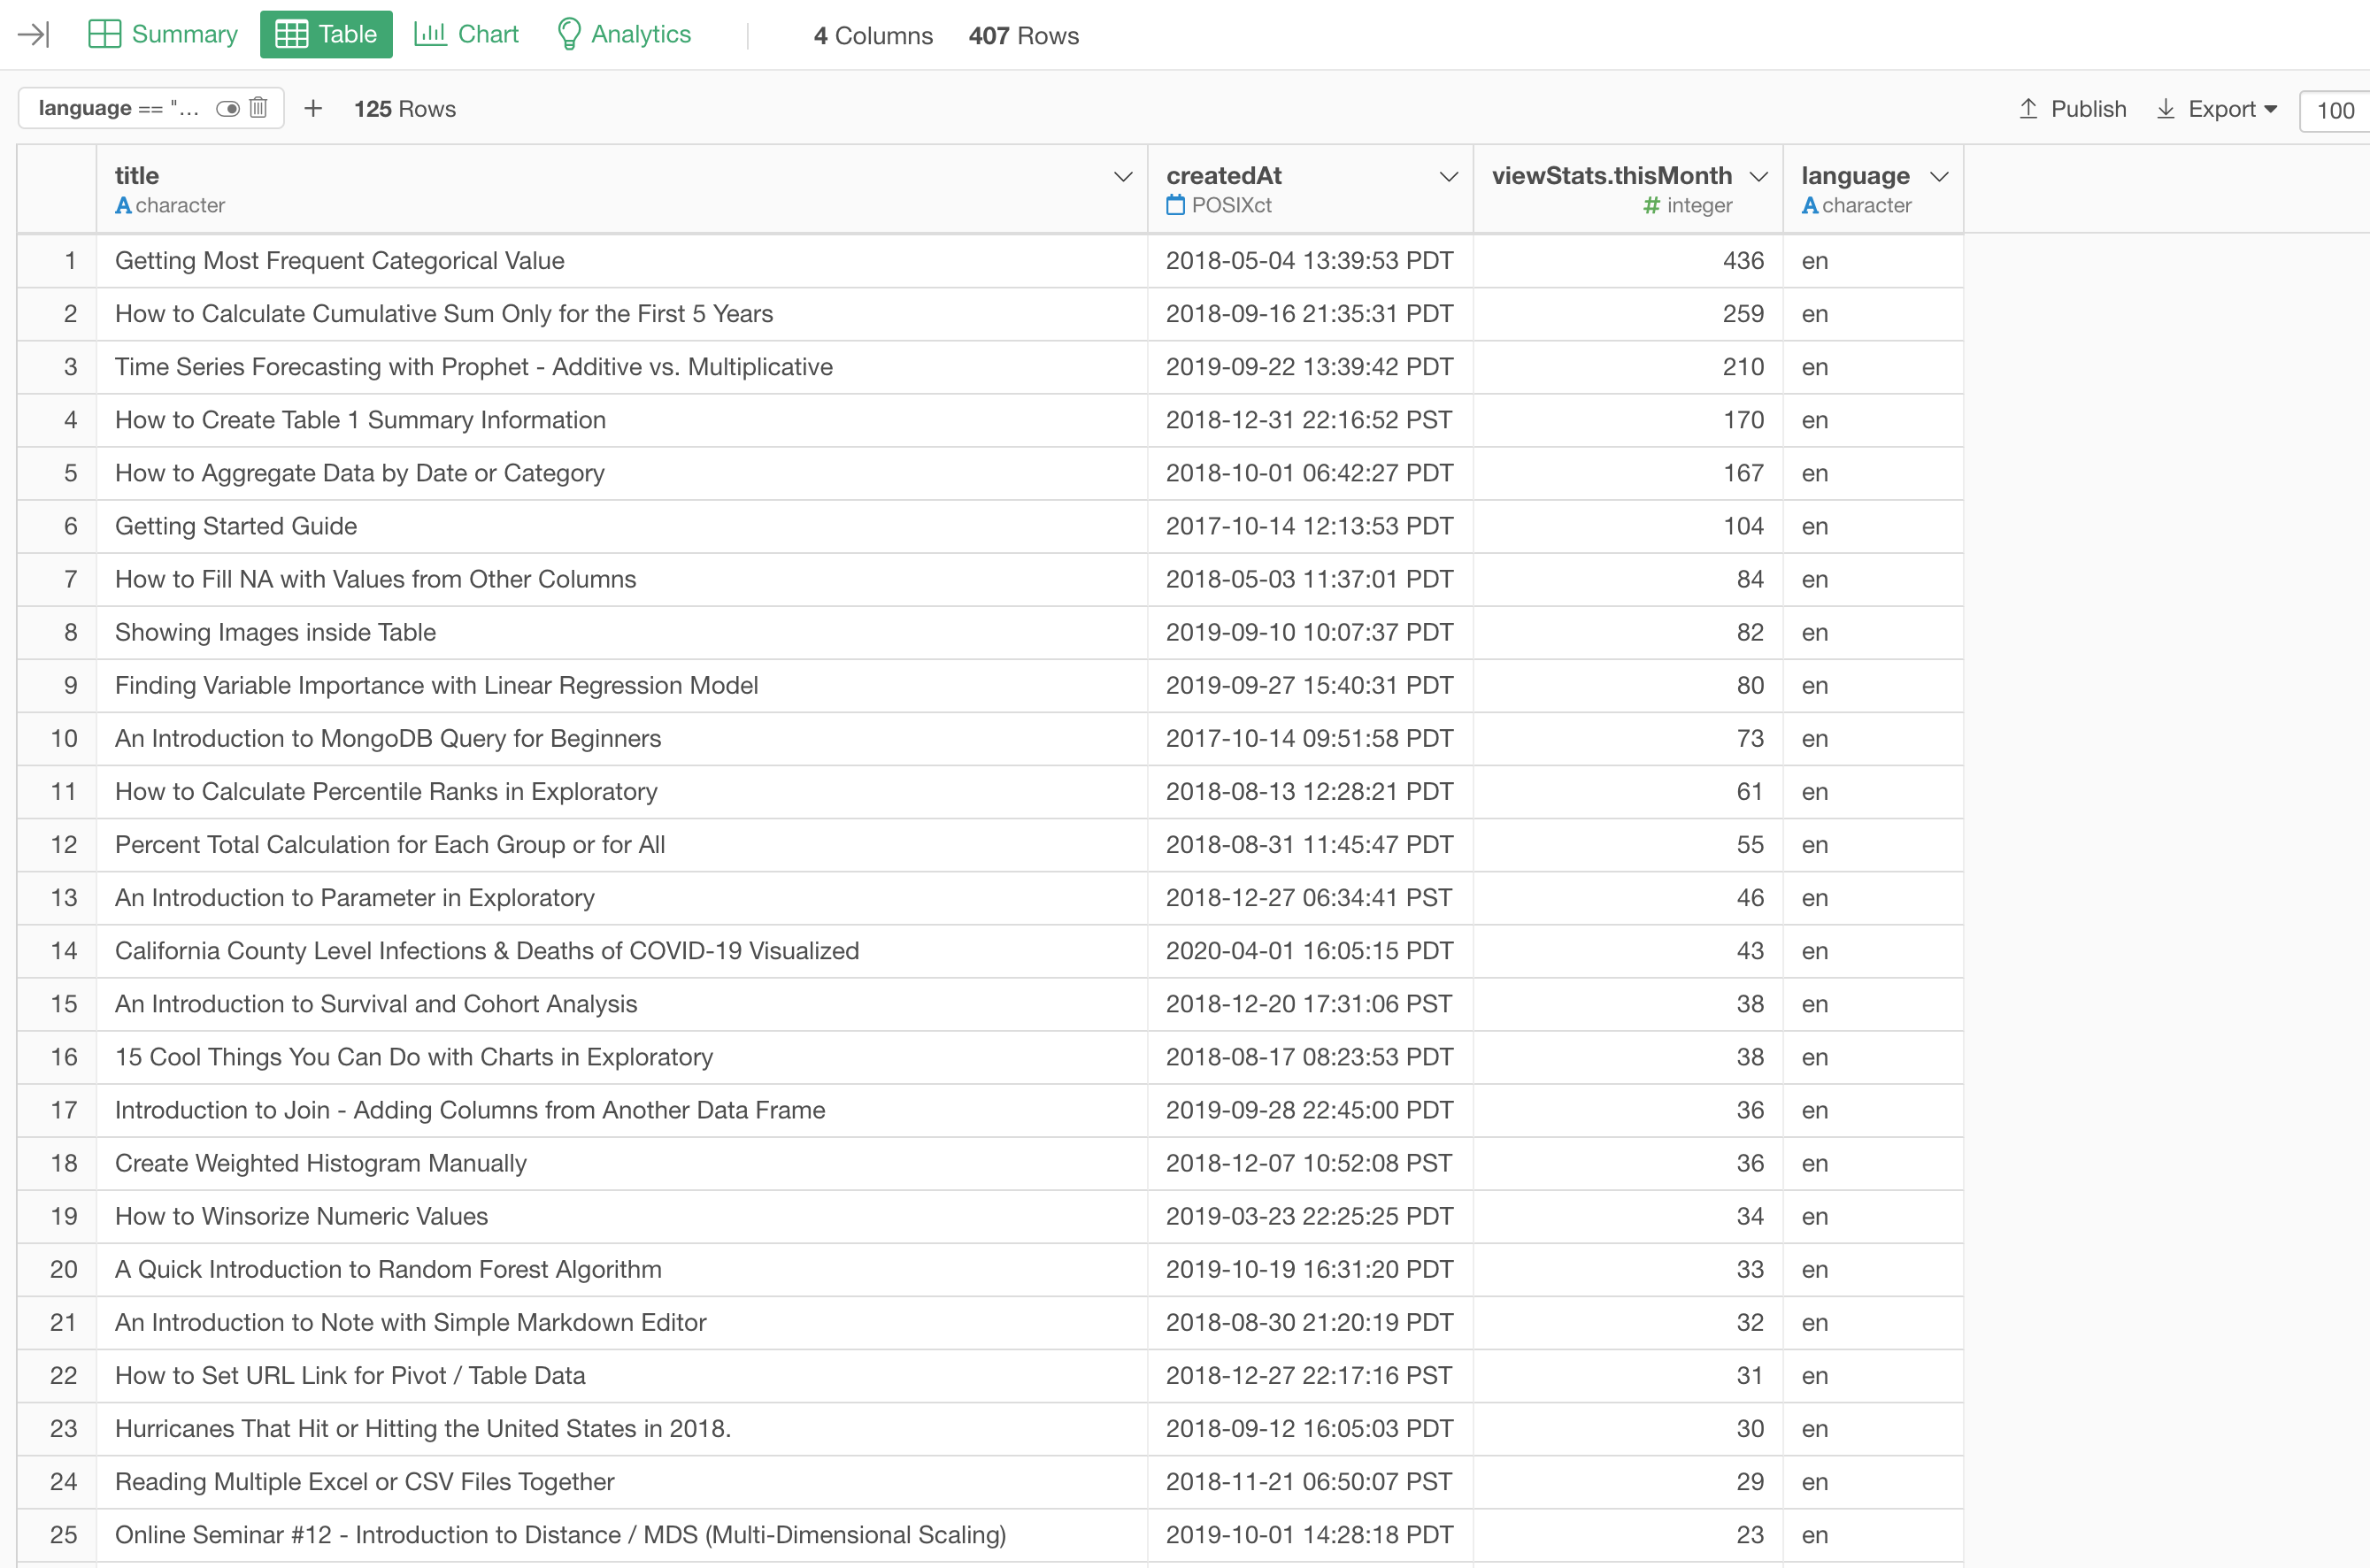
Task: Click the calendar icon under createdAt
Action: coord(1175,205)
